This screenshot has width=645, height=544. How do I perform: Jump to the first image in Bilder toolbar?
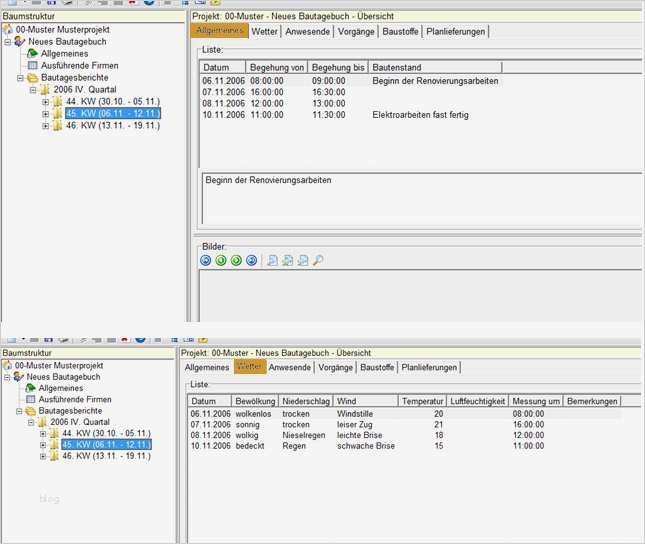pos(206,260)
